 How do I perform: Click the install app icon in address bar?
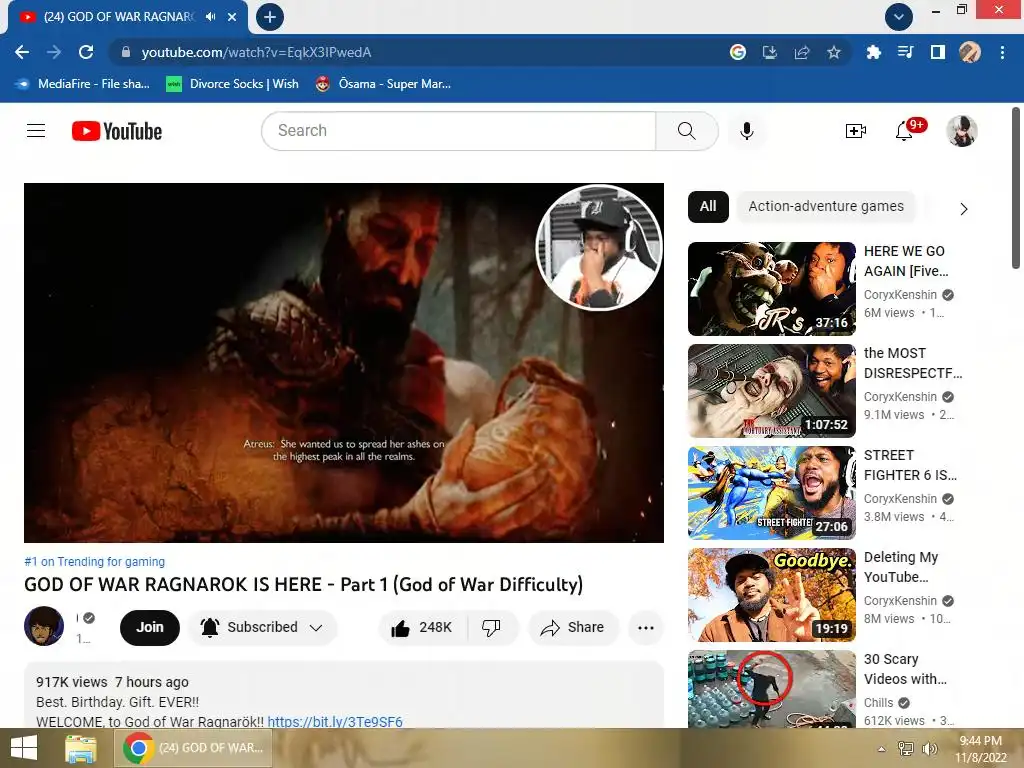pos(769,52)
